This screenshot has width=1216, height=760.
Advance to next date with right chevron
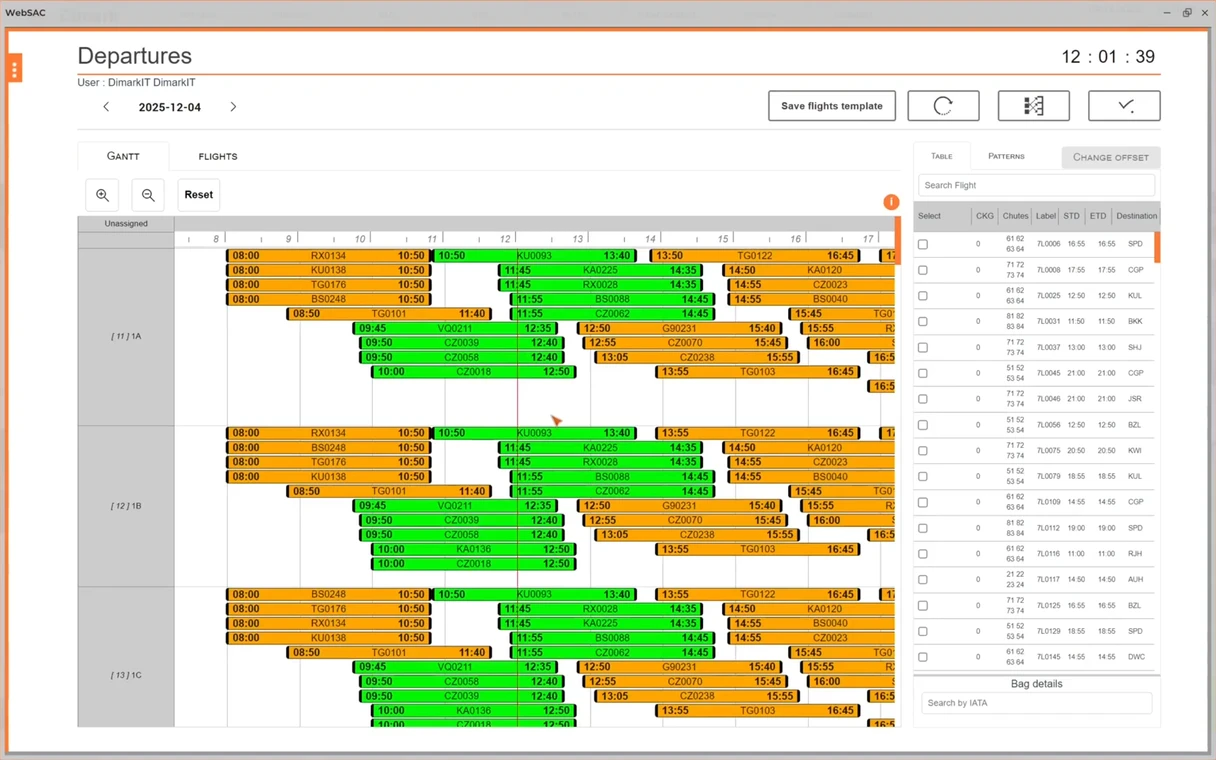click(233, 107)
